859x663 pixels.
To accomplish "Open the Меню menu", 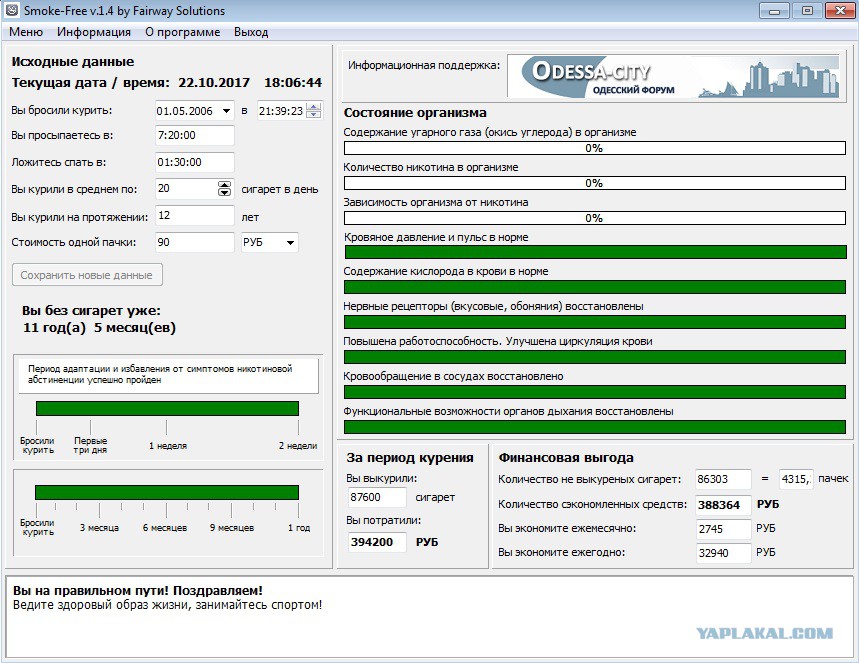I will 26,32.
